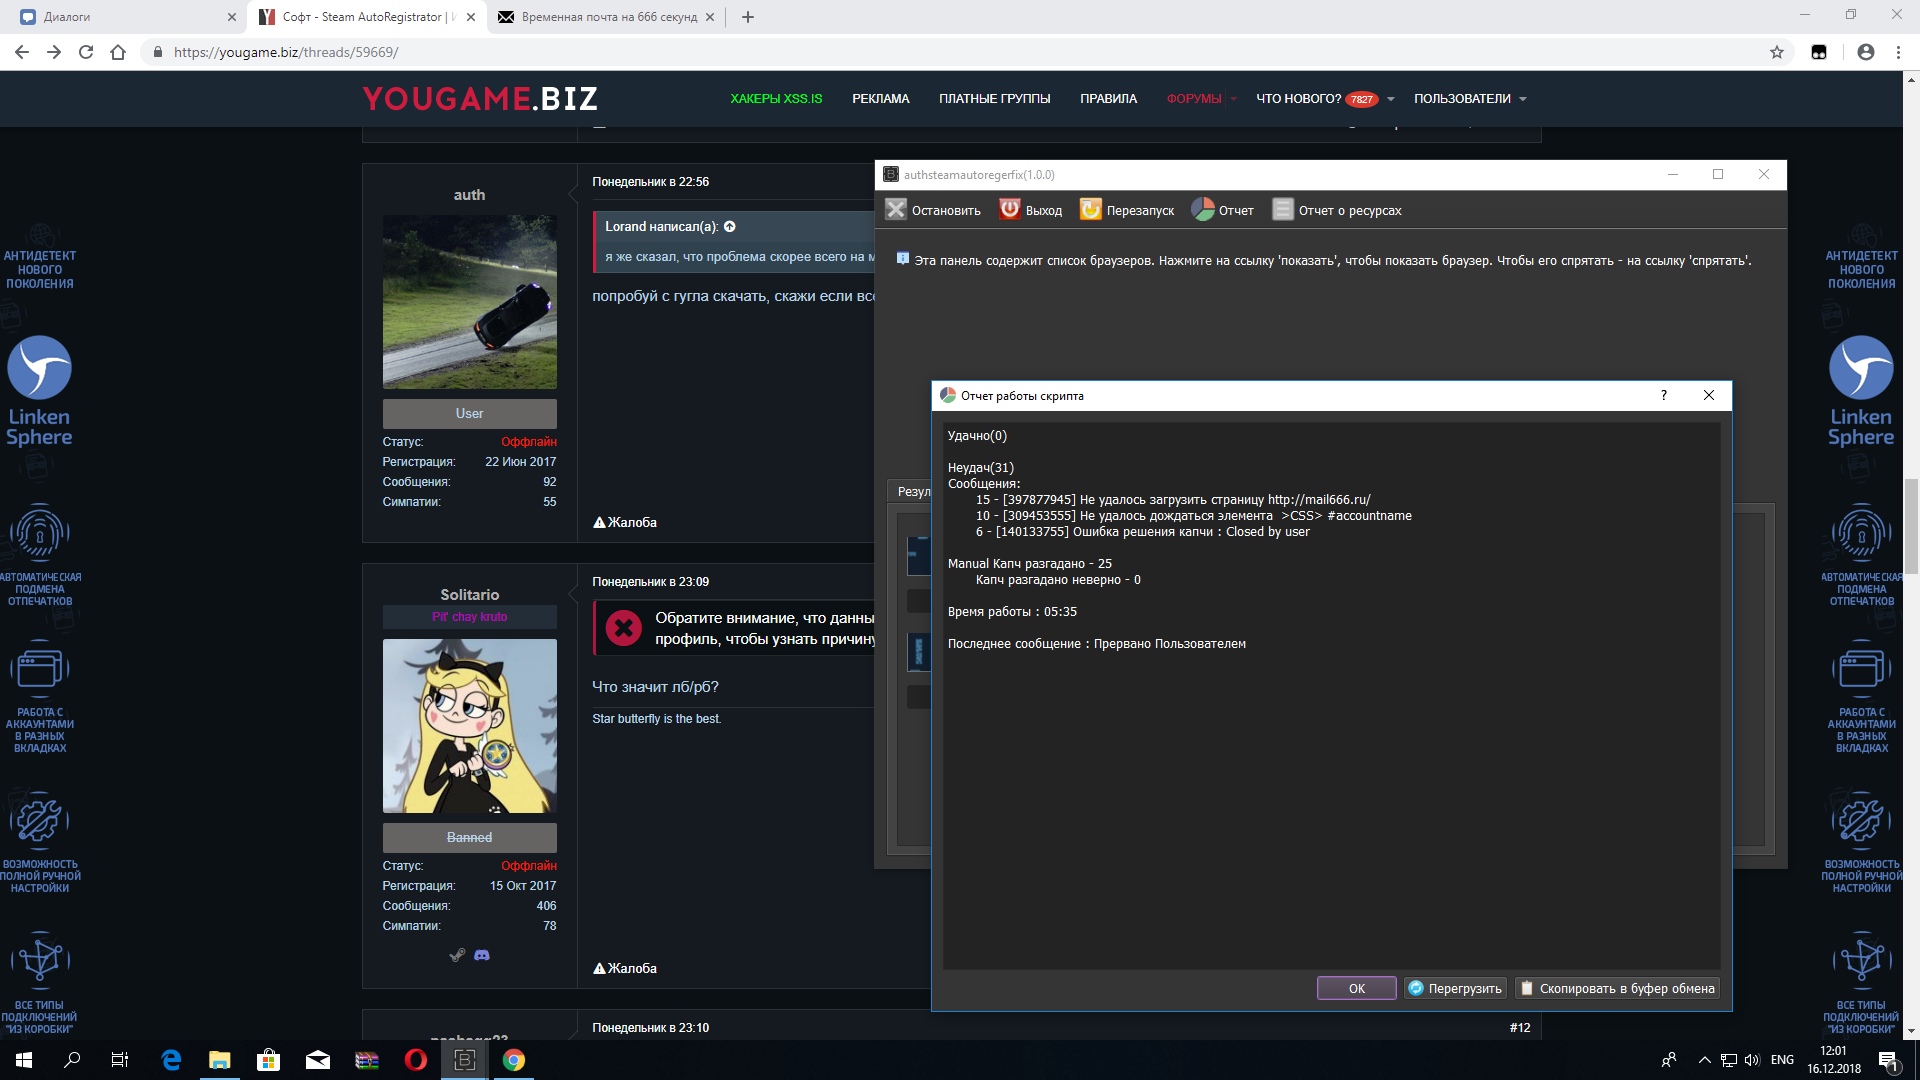Click Жалоба report link under Solitario's post

pyautogui.click(x=625, y=968)
